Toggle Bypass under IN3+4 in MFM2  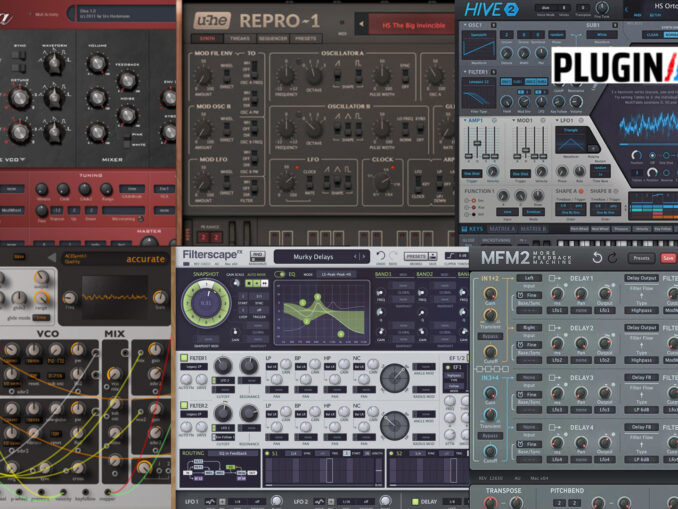[x=490, y=435]
